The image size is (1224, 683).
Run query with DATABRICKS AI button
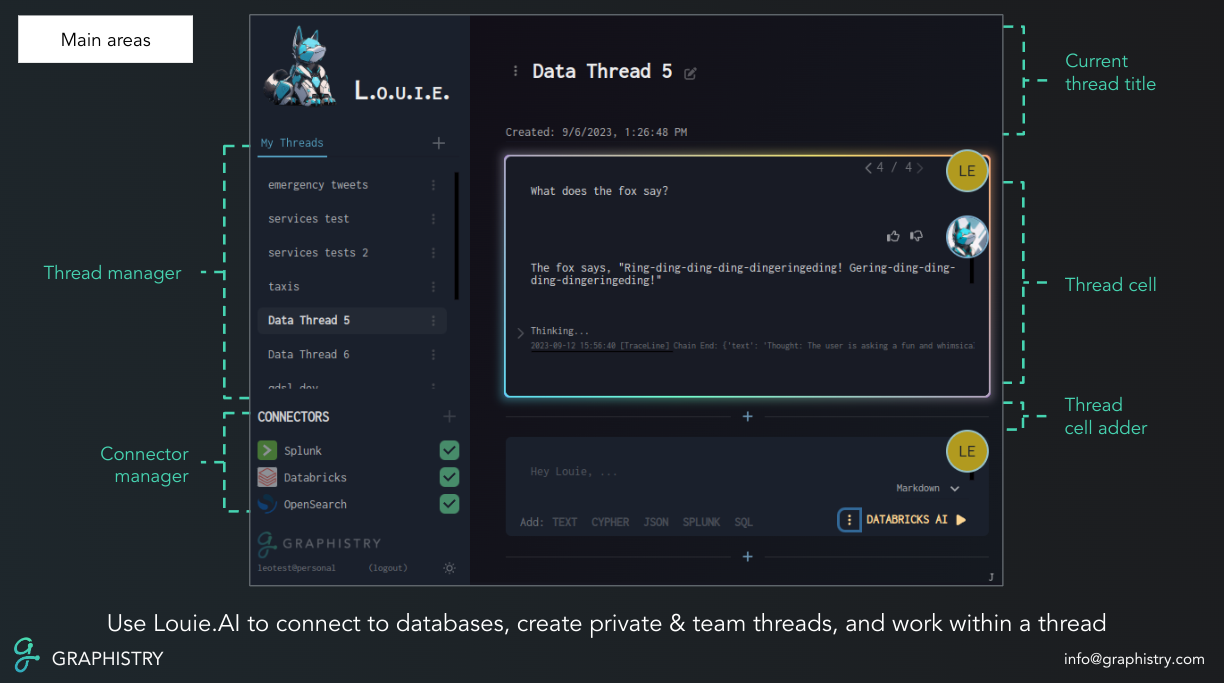(x=916, y=520)
